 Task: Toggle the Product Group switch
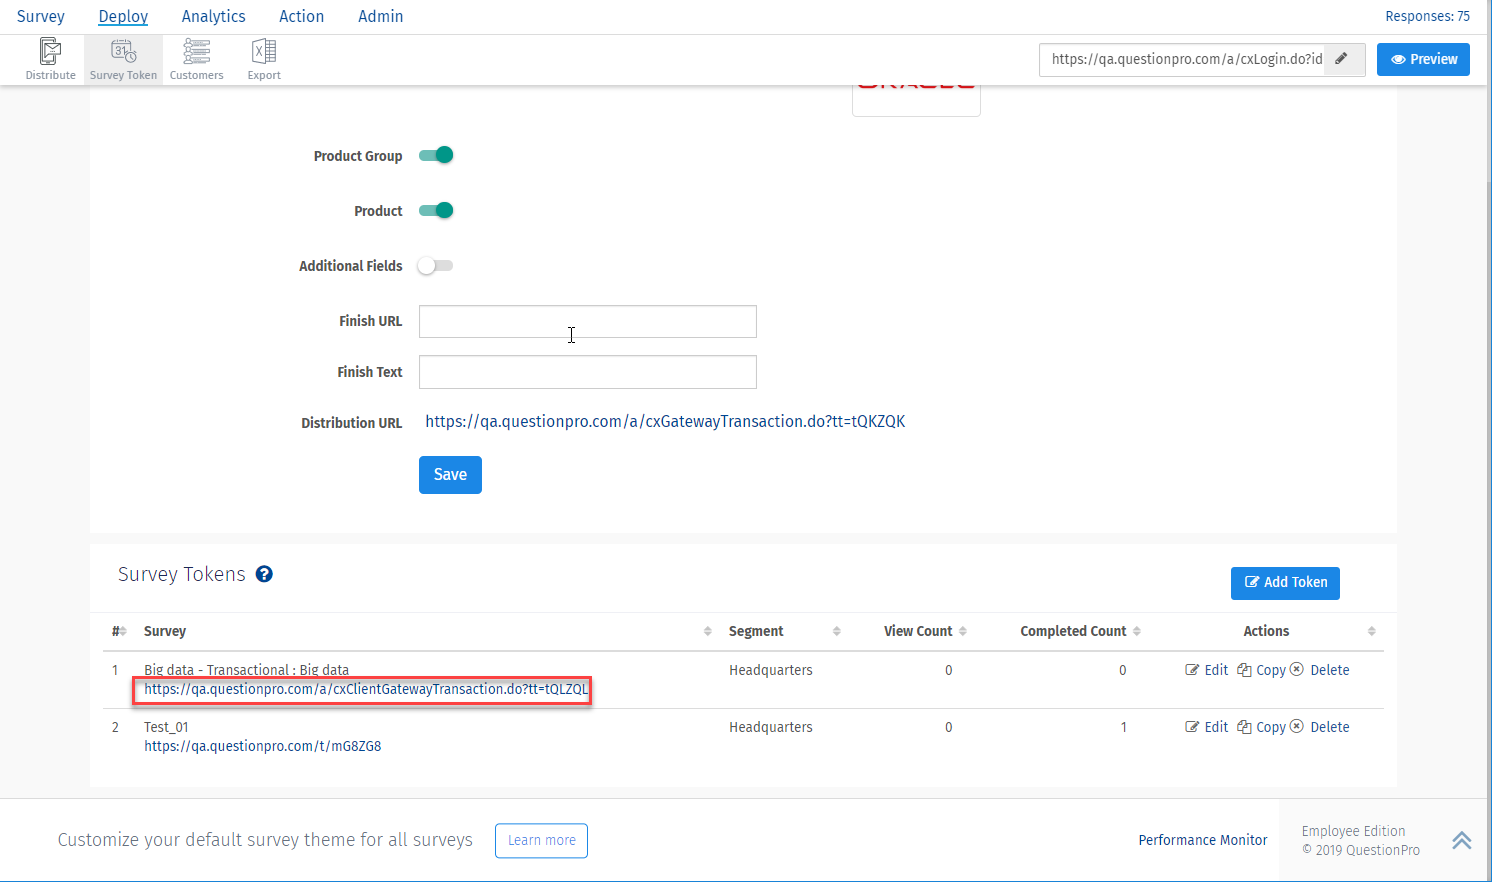(x=436, y=155)
